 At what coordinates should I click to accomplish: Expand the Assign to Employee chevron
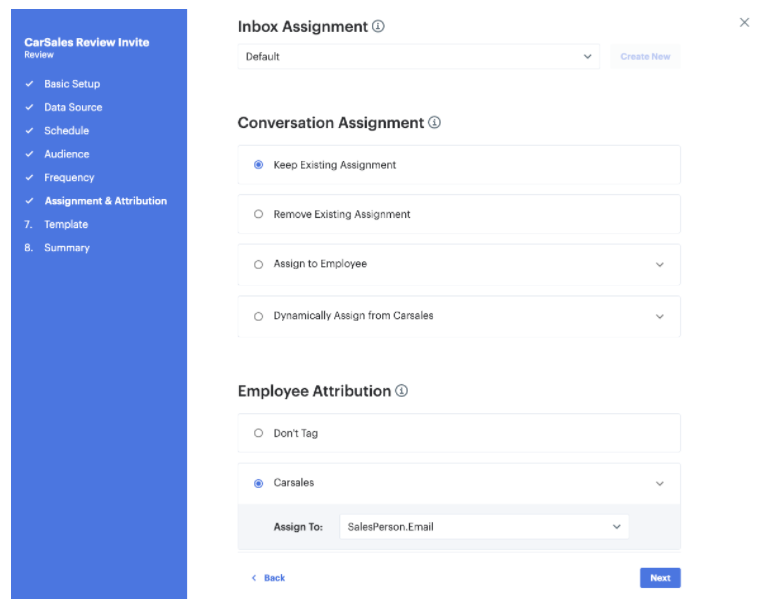click(x=659, y=265)
